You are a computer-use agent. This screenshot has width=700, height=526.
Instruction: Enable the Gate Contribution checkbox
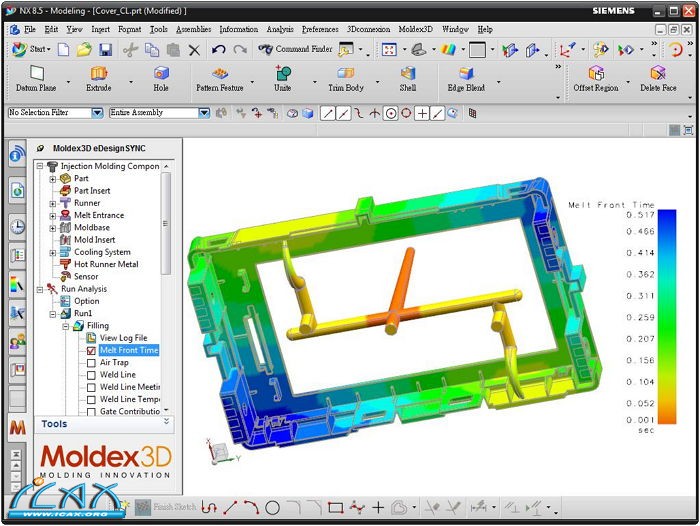pos(91,412)
